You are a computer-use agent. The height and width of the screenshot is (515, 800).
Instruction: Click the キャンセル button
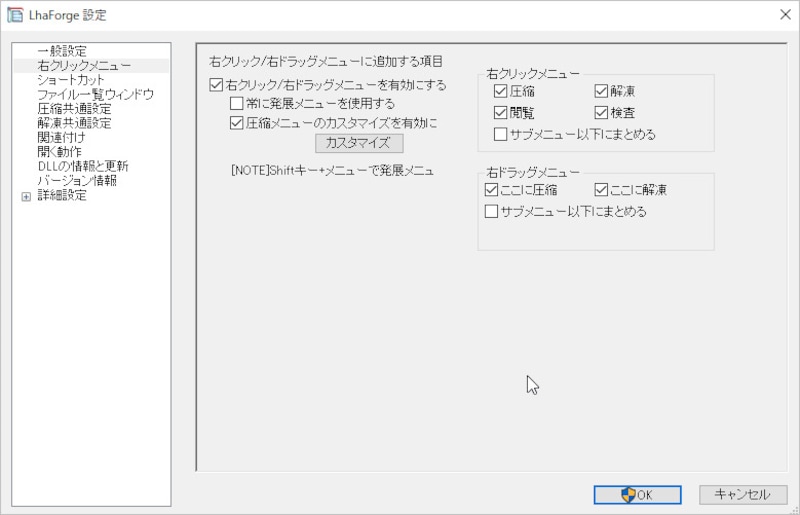[743, 495]
